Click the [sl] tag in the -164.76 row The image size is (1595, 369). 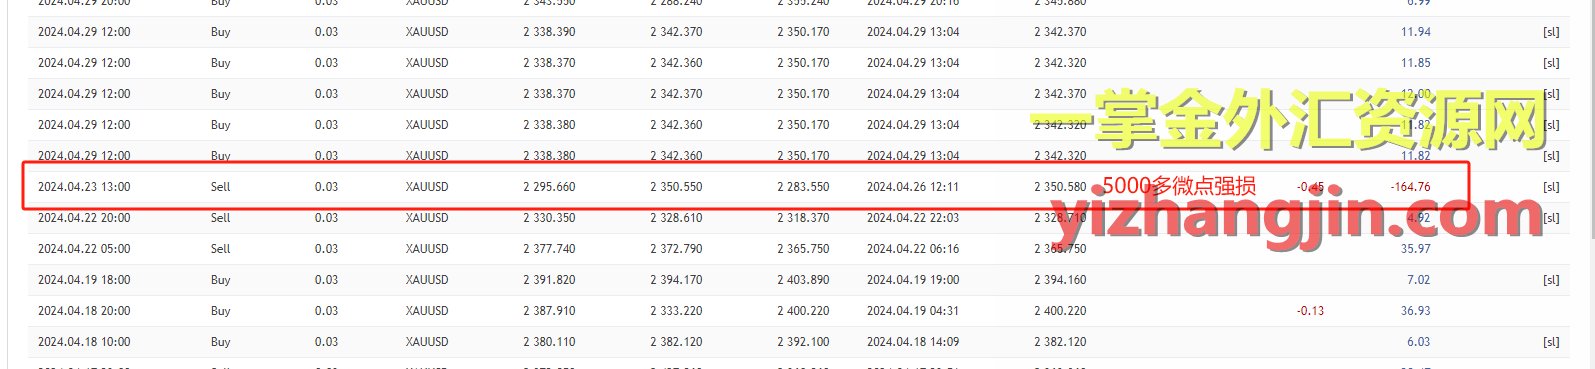[1551, 187]
